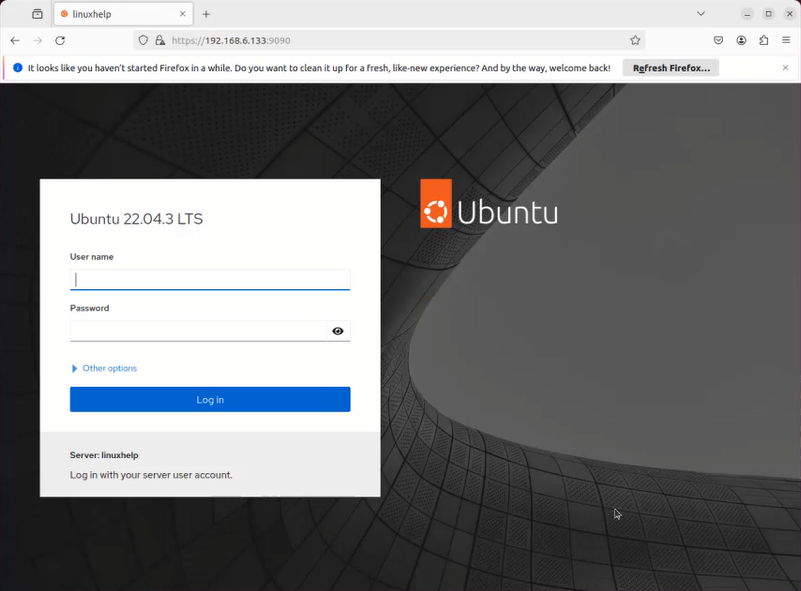The image size is (801, 591).
Task: Focus the User name input field
Action: [210, 279]
